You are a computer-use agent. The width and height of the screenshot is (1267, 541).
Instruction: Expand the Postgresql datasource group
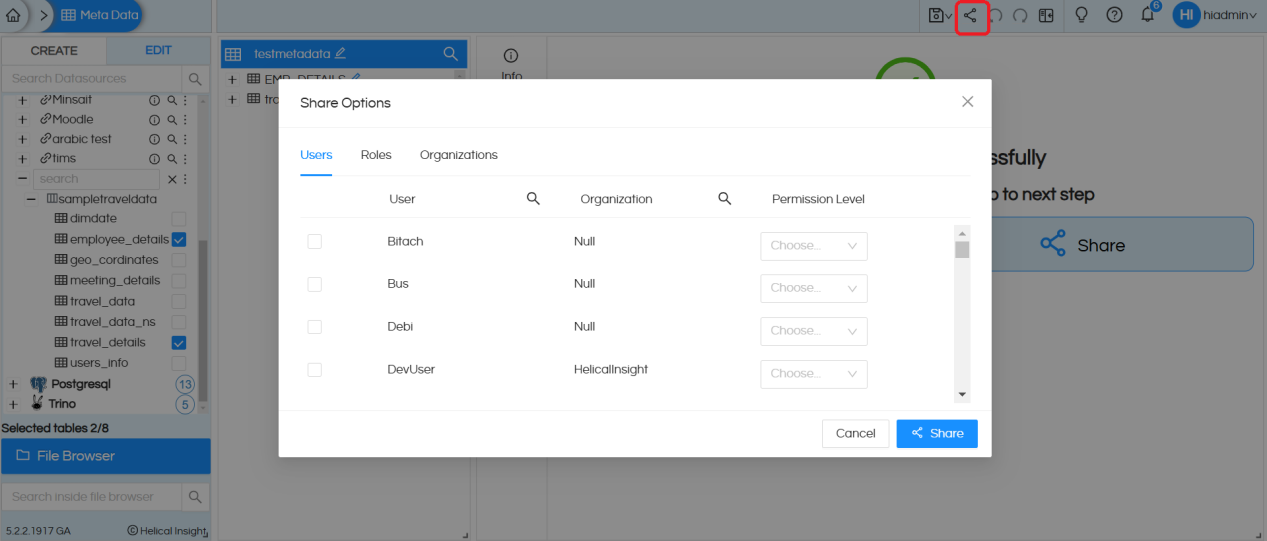[13, 384]
